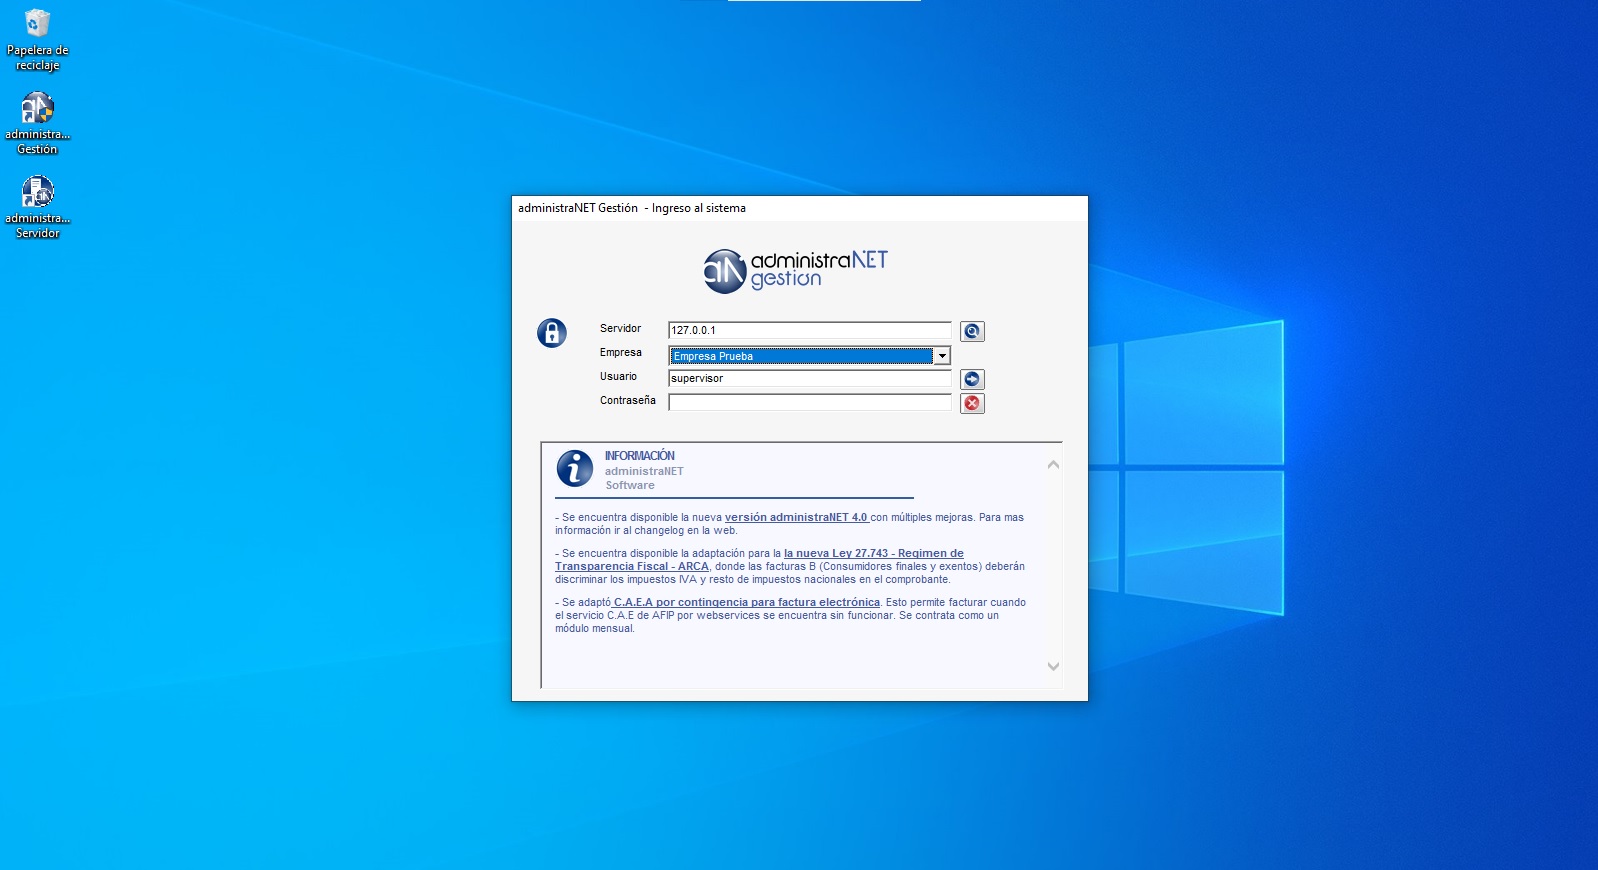Screen dimensions: 1598x870
Task: Open the 'la nueva Ley 27.743 - Regimen de Transparencia Fiscal' link
Action: 760,560
